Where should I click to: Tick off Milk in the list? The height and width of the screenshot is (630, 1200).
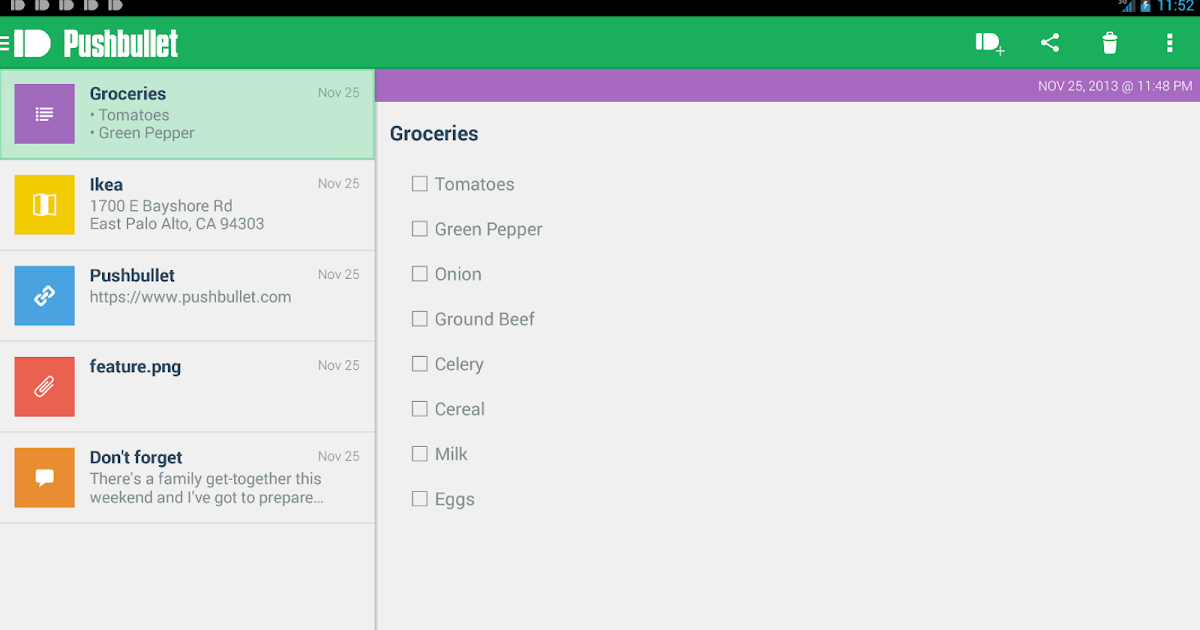click(420, 454)
